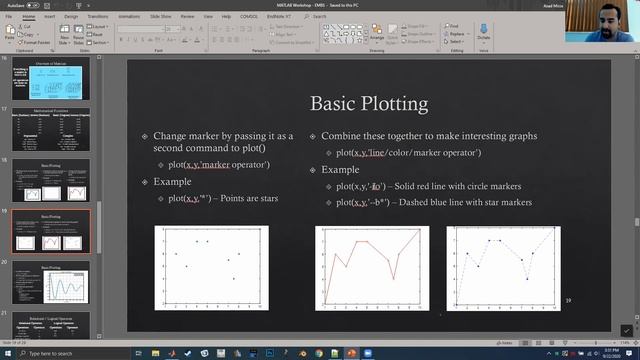Image resolution: width=640 pixels, height=360 pixels.
Task: Insert a New Slide
Action: click(x=64, y=34)
